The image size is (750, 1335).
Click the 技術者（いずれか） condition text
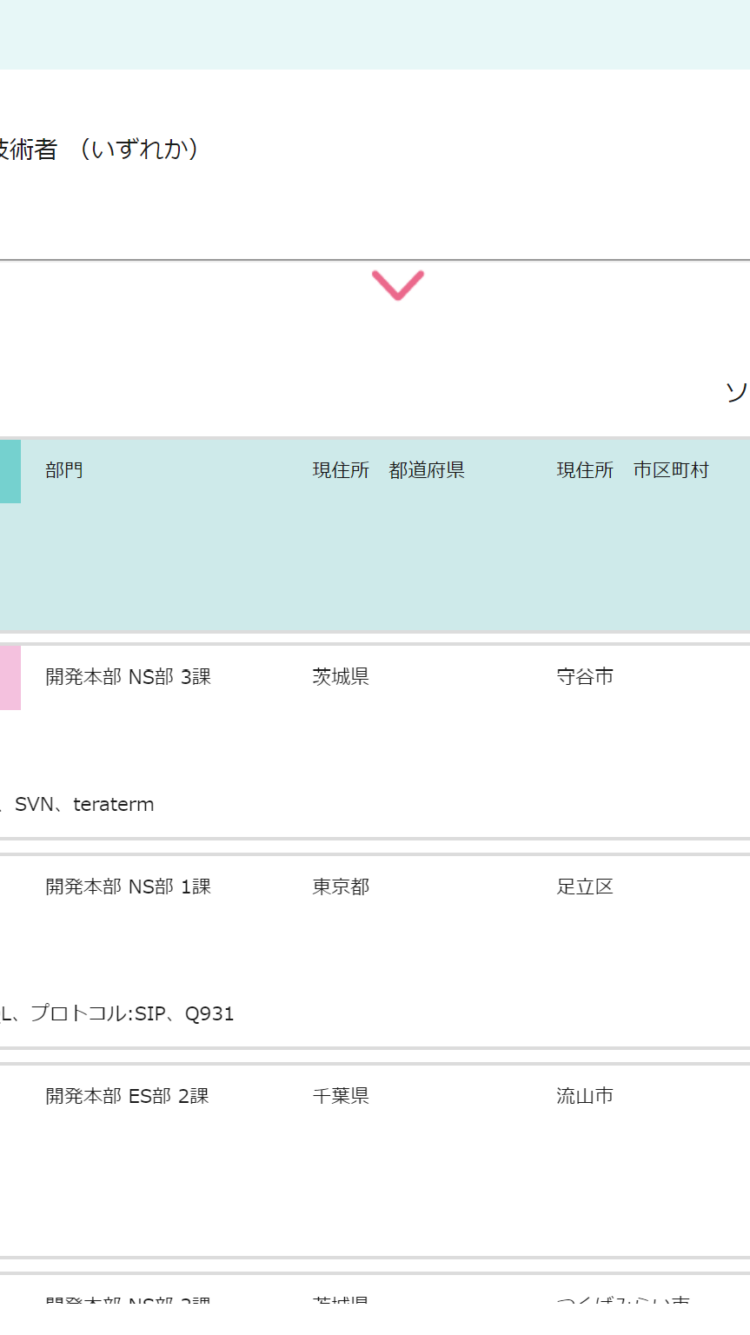pyautogui.click(x=100, y=150)
